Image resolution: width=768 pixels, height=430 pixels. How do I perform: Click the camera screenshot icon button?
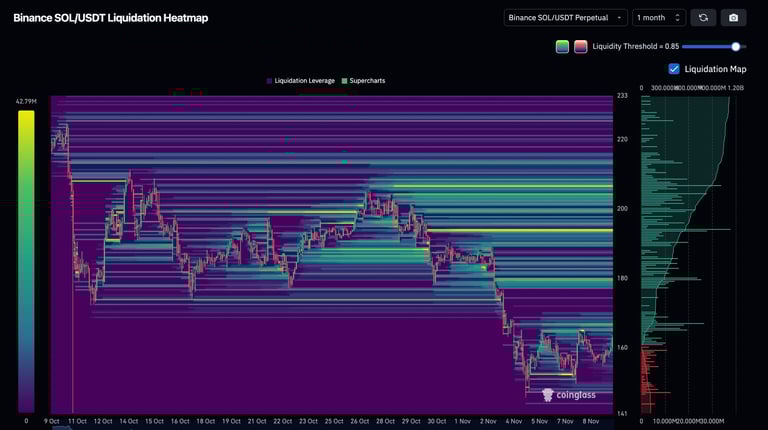733,18
